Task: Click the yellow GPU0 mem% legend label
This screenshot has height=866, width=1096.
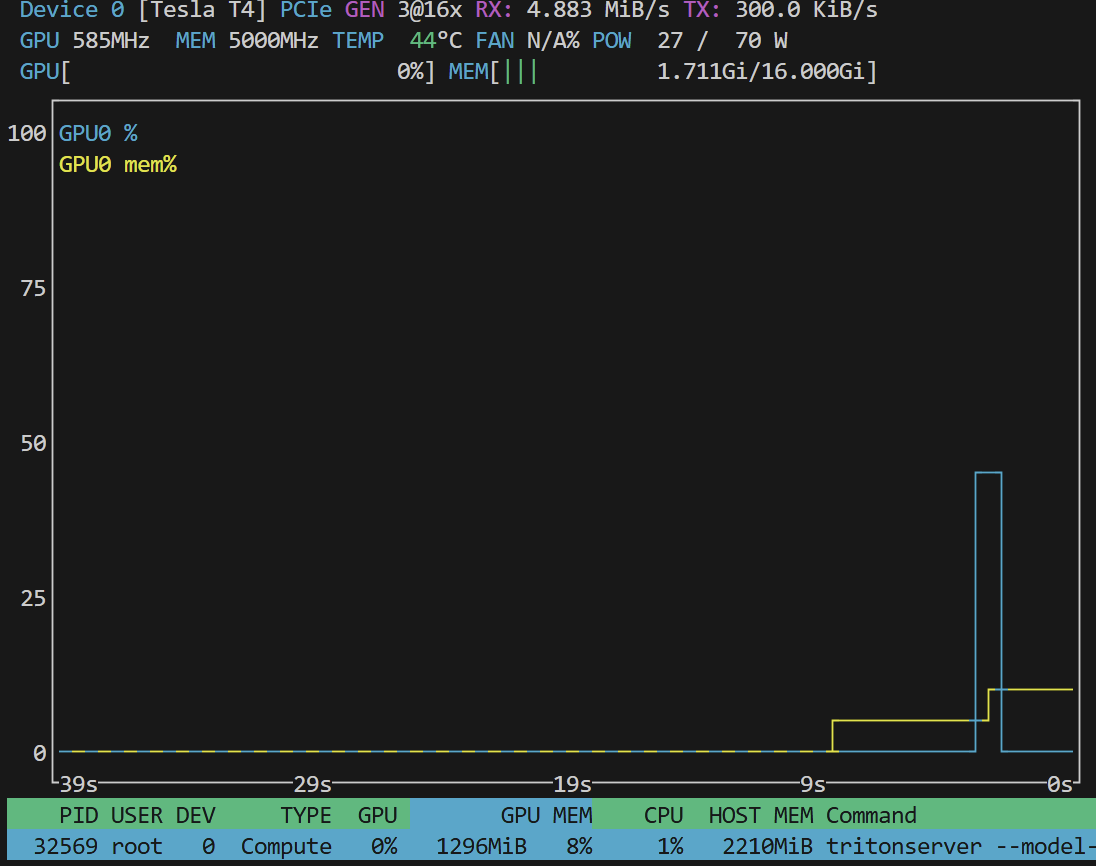Action: tap(117, 164)
